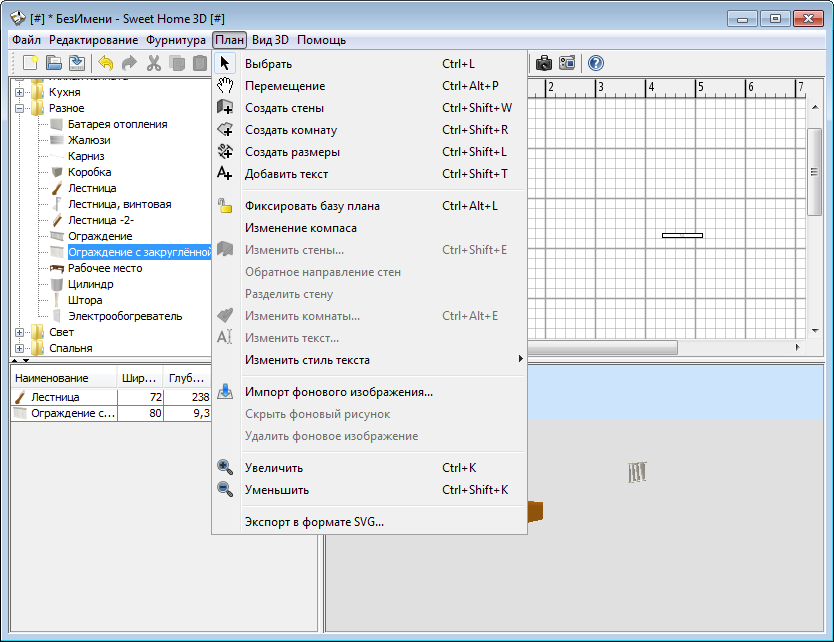Open the Редактирование menu
The image size is (834, 642).
[x=94, y=40]
